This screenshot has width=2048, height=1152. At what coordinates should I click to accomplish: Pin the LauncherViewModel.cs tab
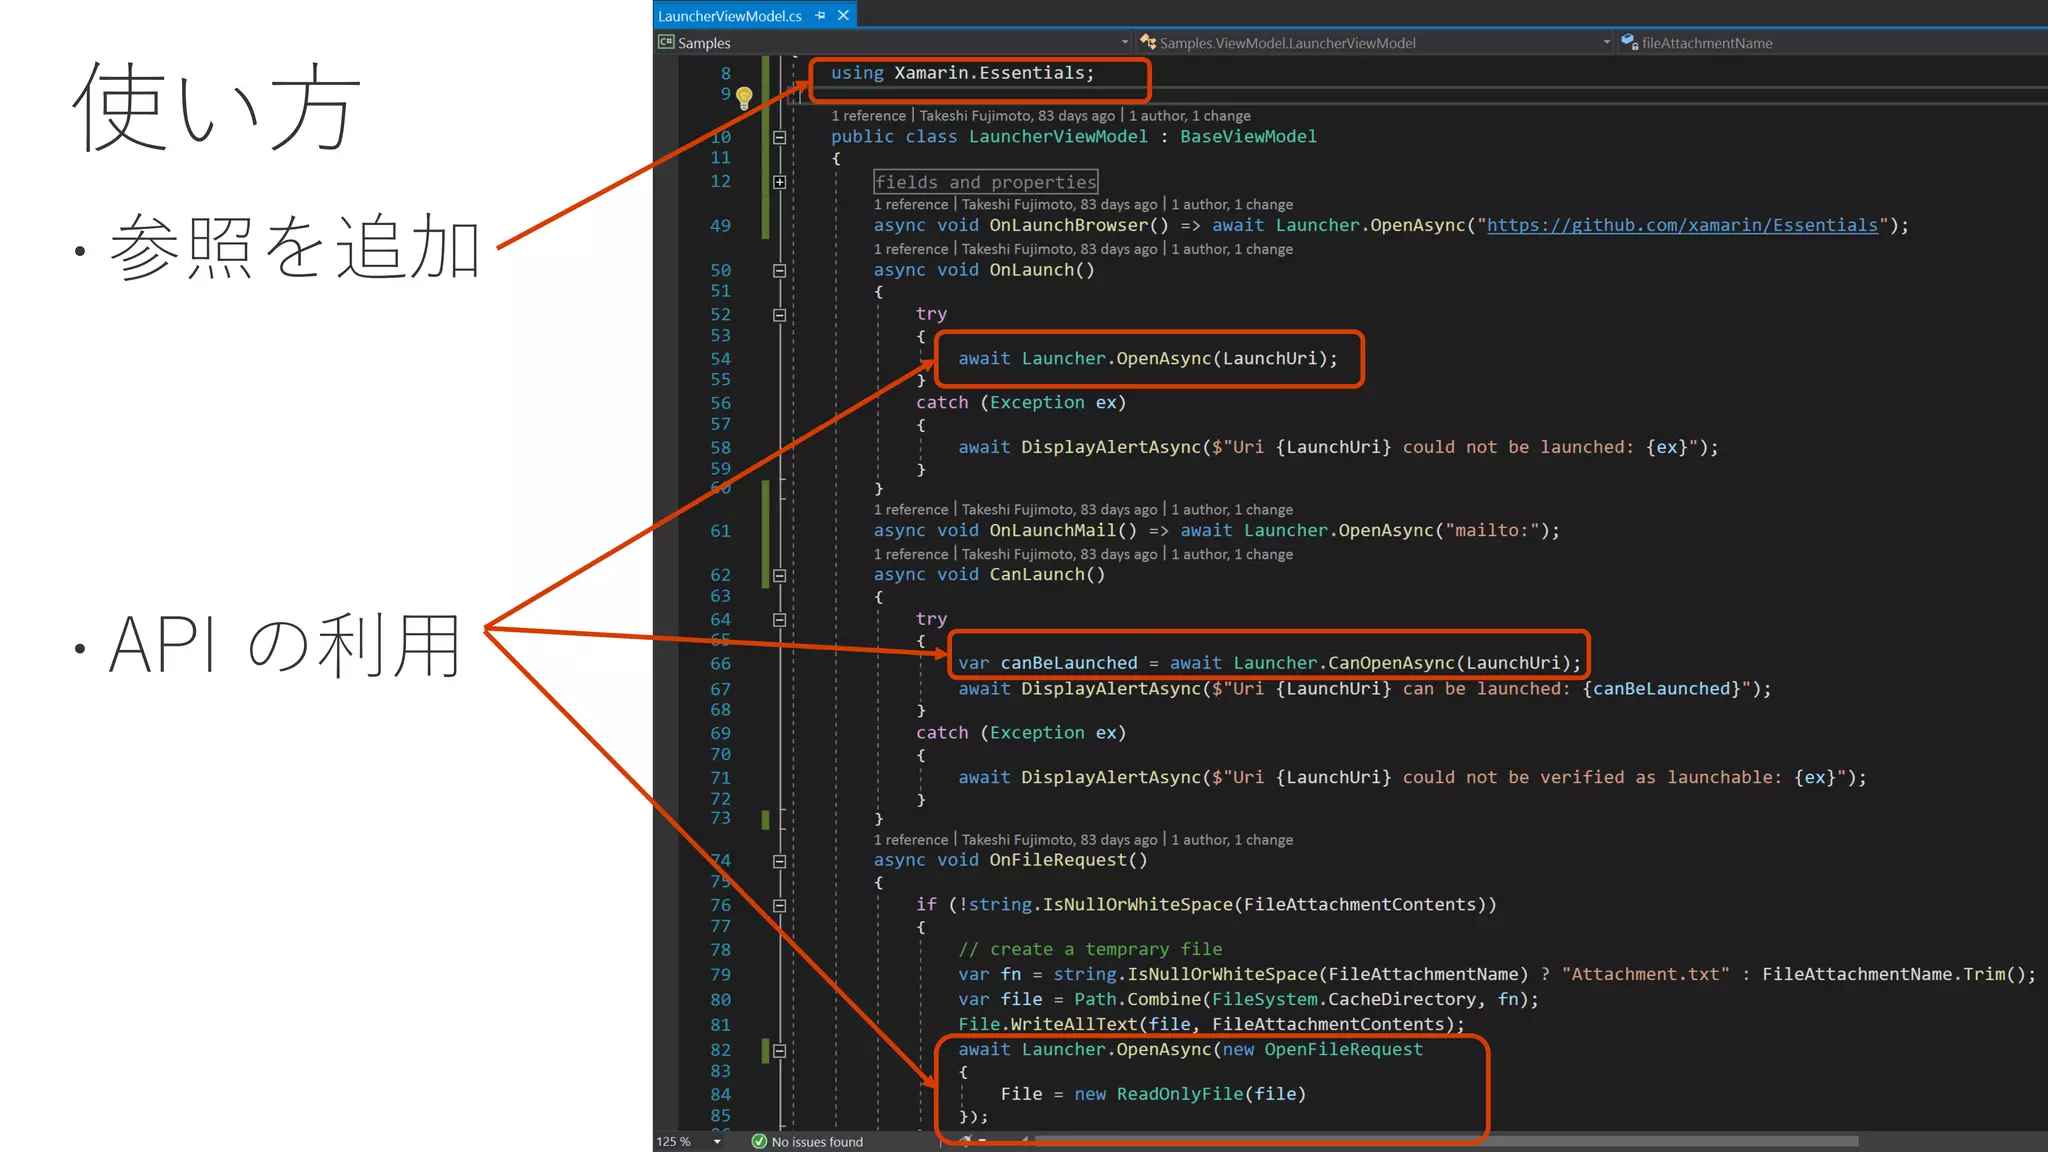(x=820, y=15)
